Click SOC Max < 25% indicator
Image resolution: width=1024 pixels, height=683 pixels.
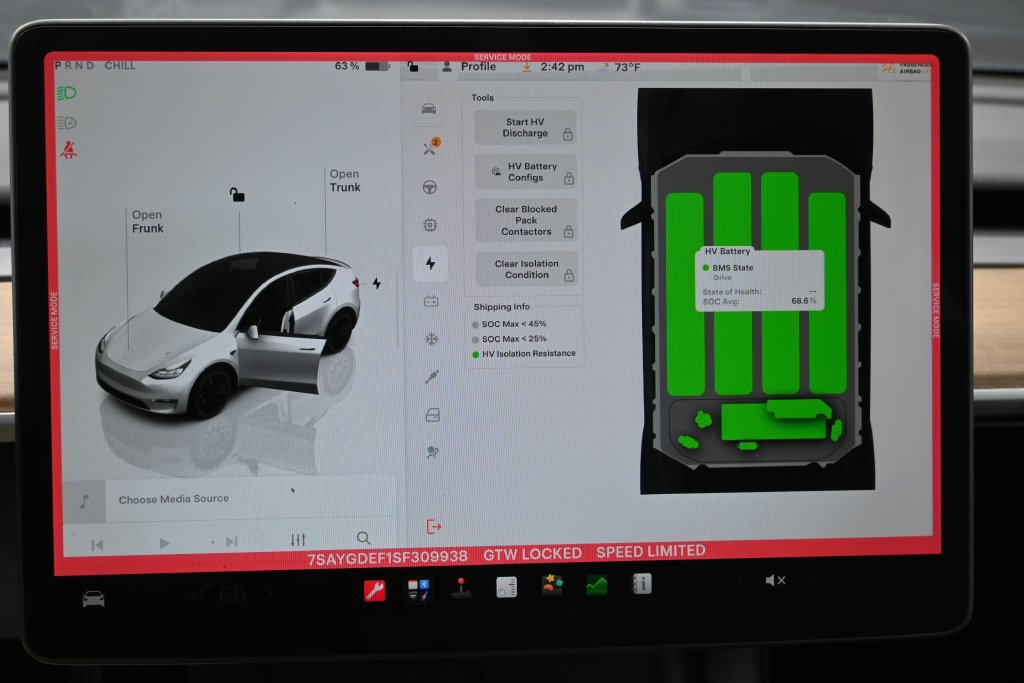tap(509, 339)
